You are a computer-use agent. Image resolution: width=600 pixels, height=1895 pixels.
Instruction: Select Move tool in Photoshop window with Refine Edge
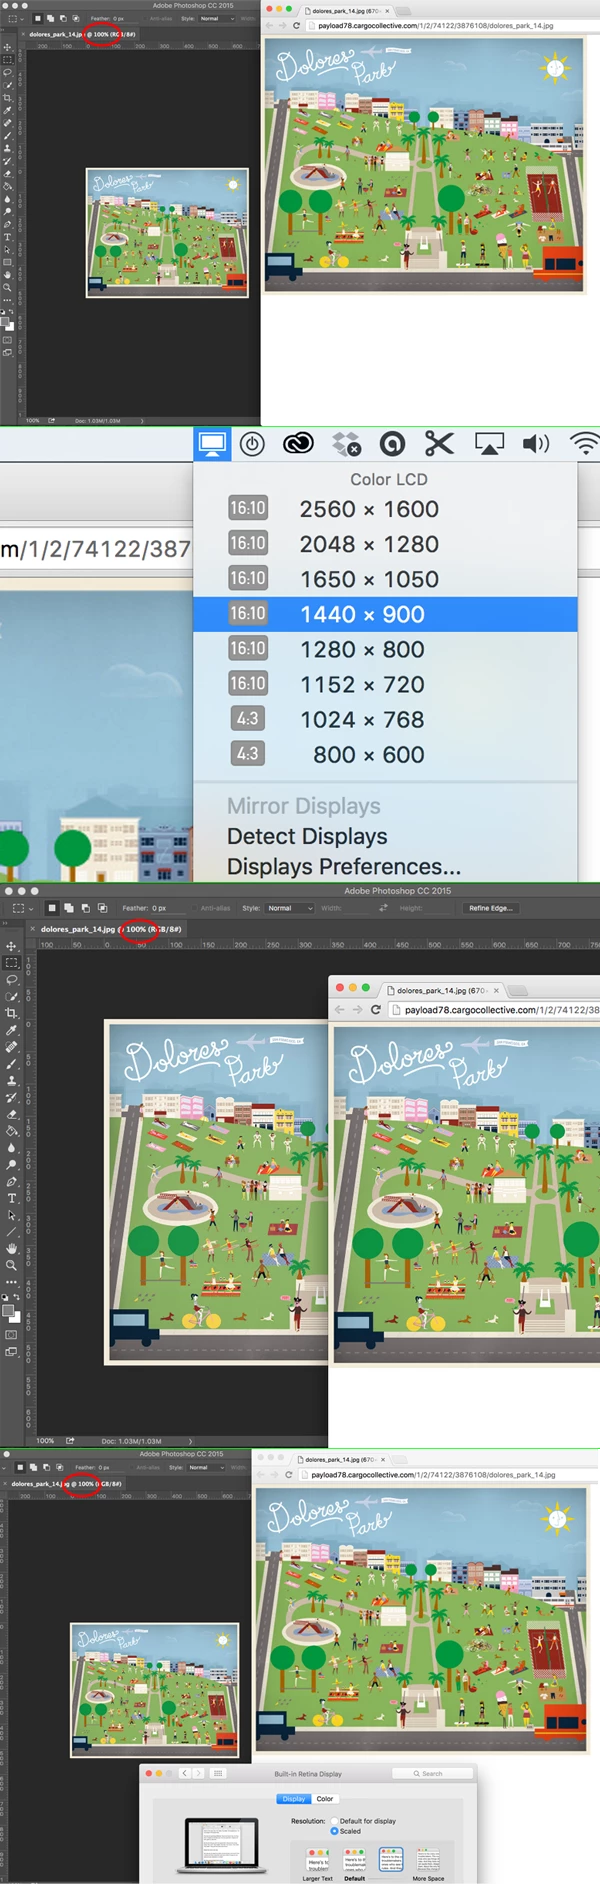click(x=11, y=946)
